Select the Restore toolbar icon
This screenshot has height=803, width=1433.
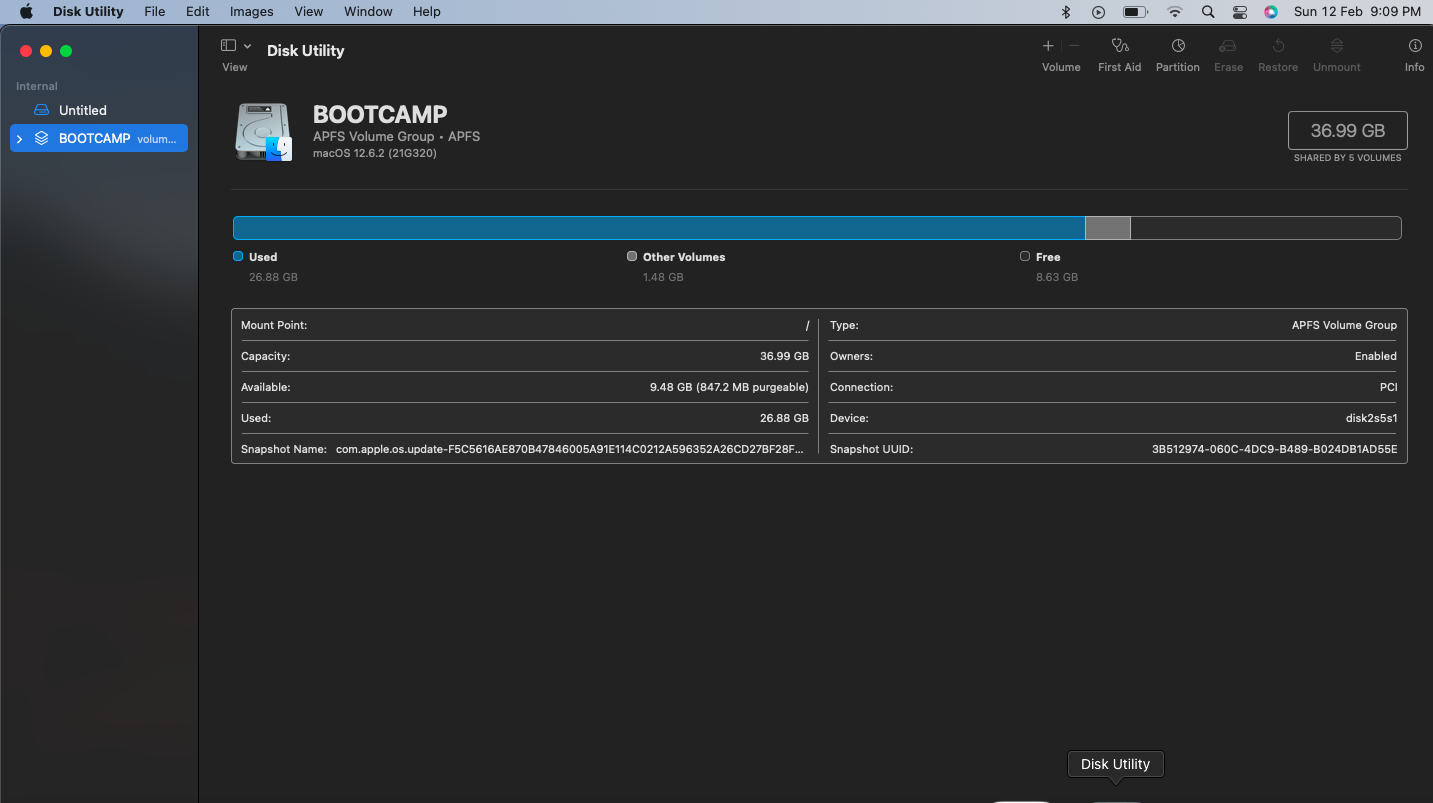(1277, 50)
